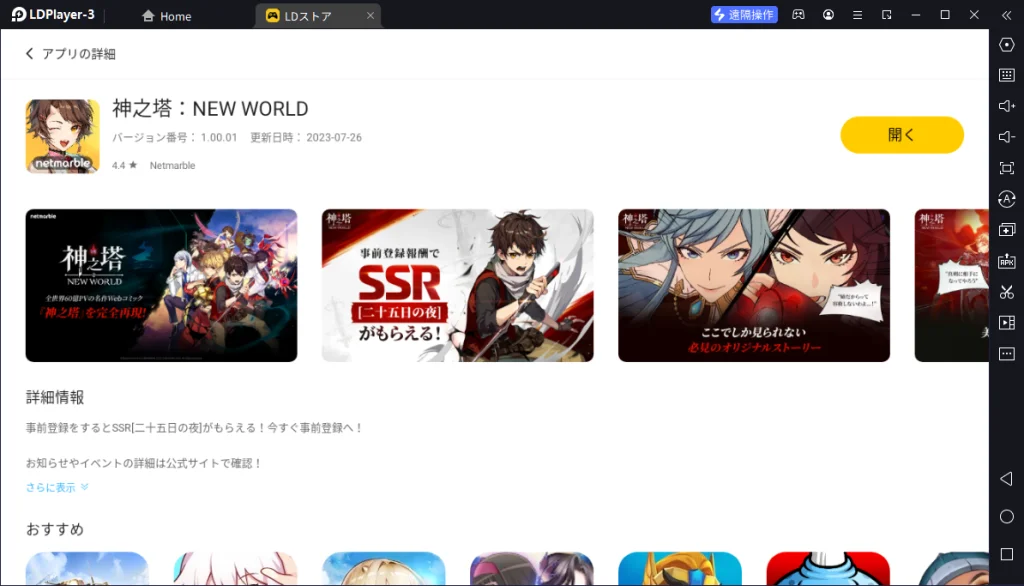This screenshot has height=586, width=1024.
Task: Open the user account icon in title bar
Action: pyautogui.click(x=828, y=14)
